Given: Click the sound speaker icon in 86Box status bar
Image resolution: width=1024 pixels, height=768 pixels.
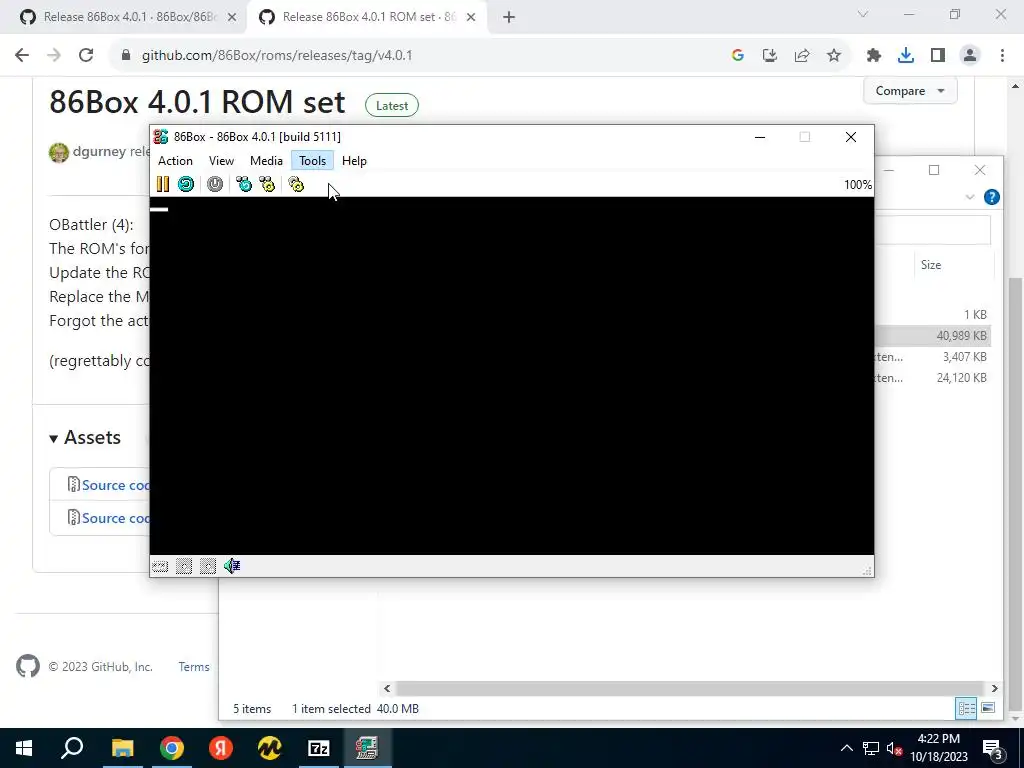Looking at the screenshot, I should point(232,566).
